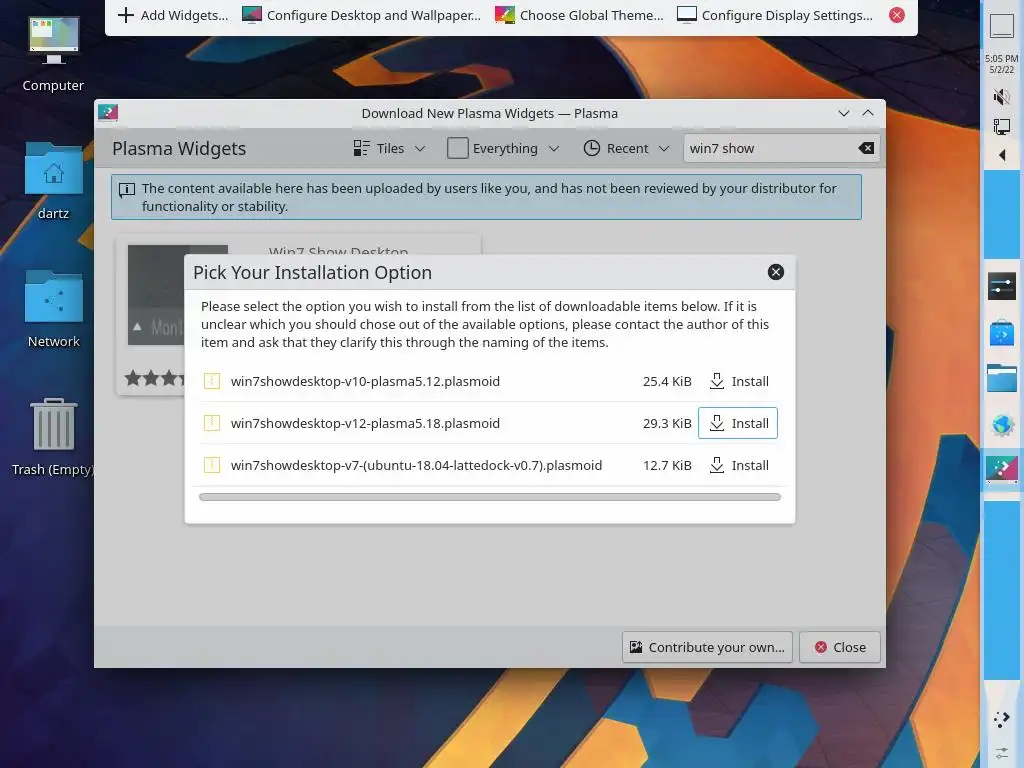Open System Settings from the panel

tap(1001, 286)
